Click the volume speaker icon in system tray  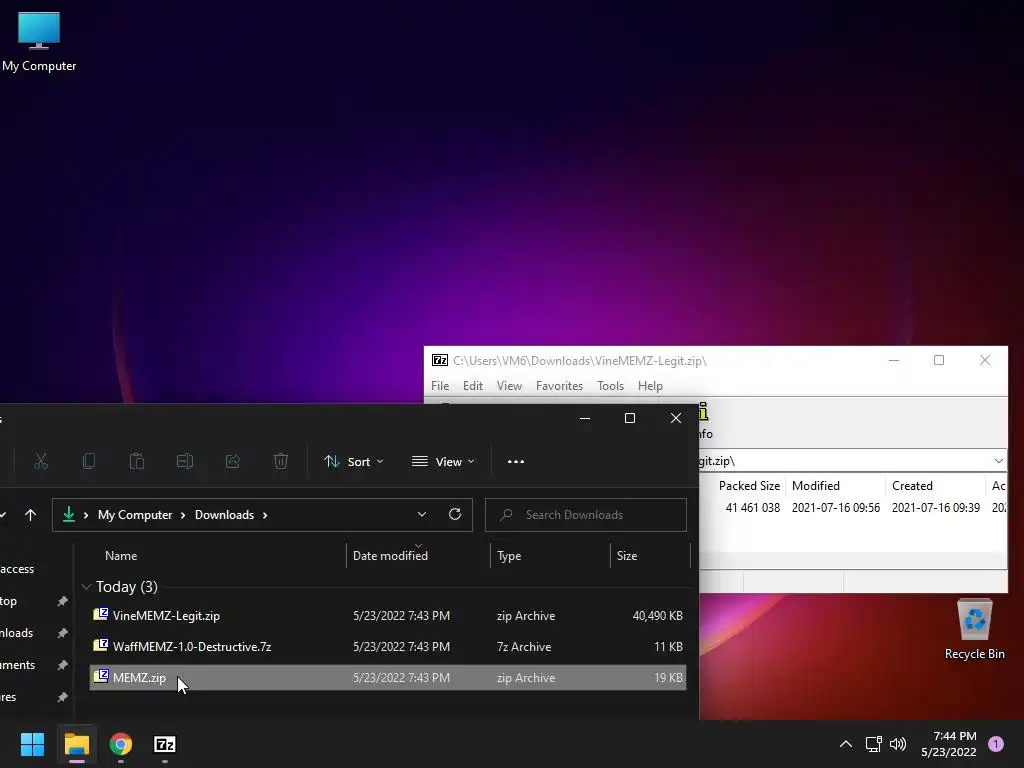(x=898, y=744)
